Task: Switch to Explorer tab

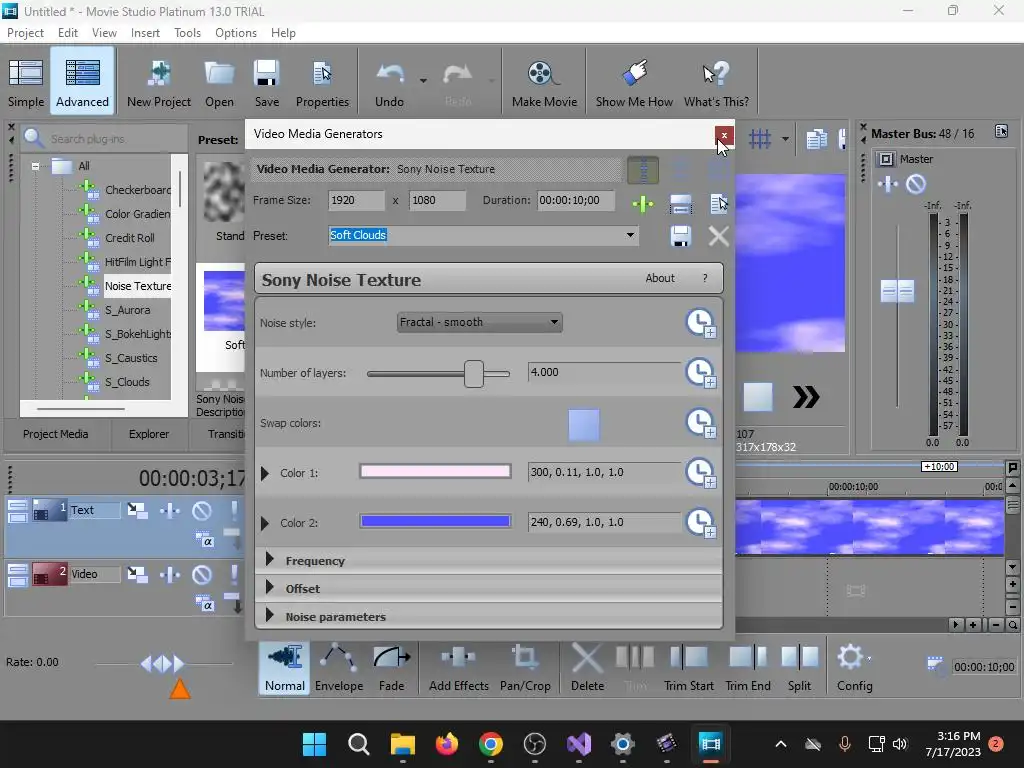Action: 149,434
